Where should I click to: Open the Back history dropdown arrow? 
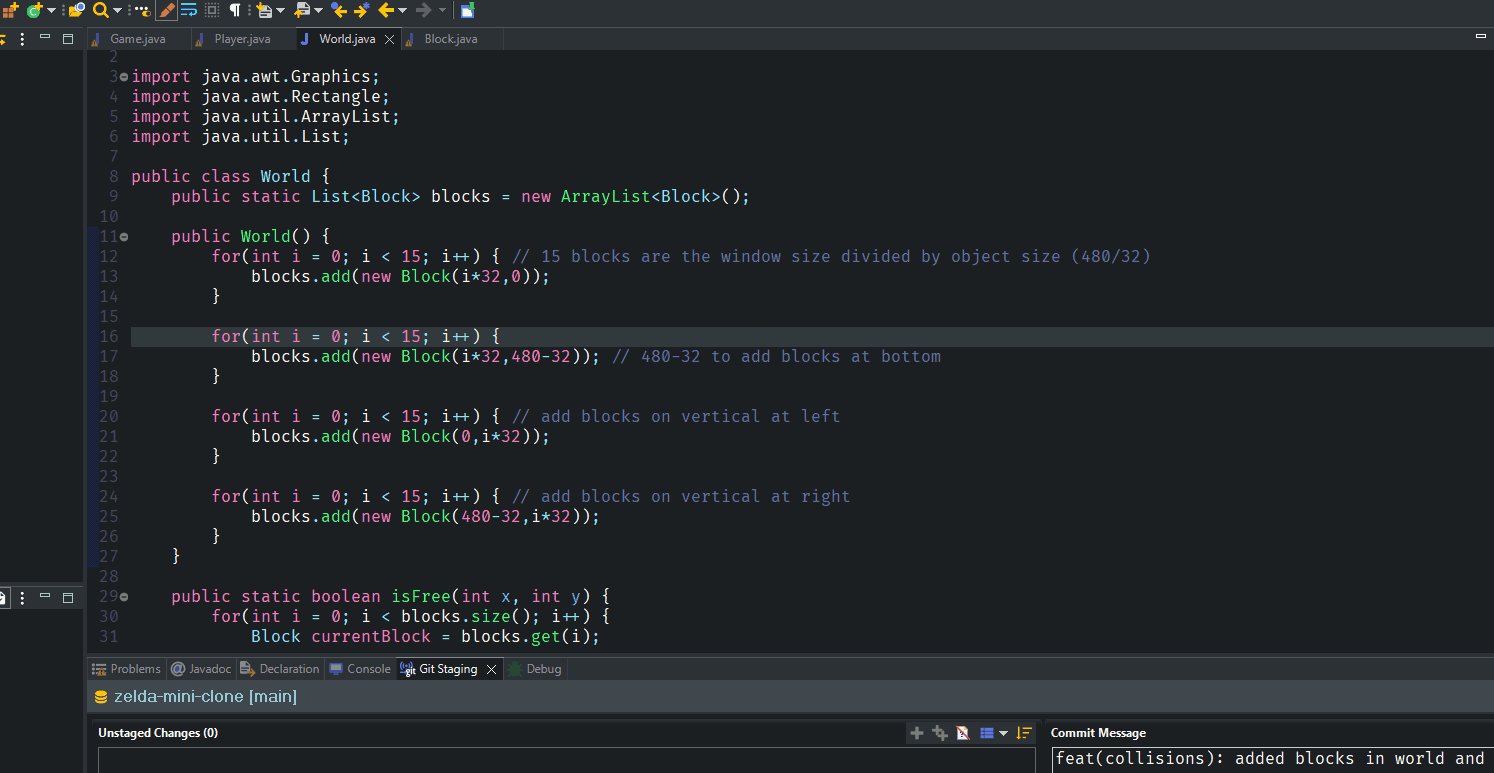click(x=402, y=10)
